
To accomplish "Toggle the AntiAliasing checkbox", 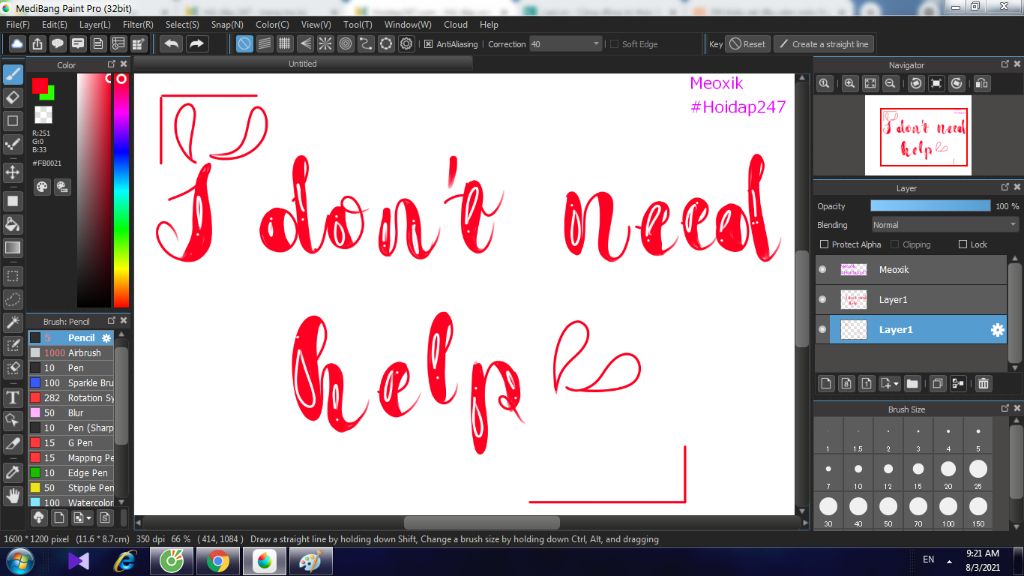I will point(428,44).
